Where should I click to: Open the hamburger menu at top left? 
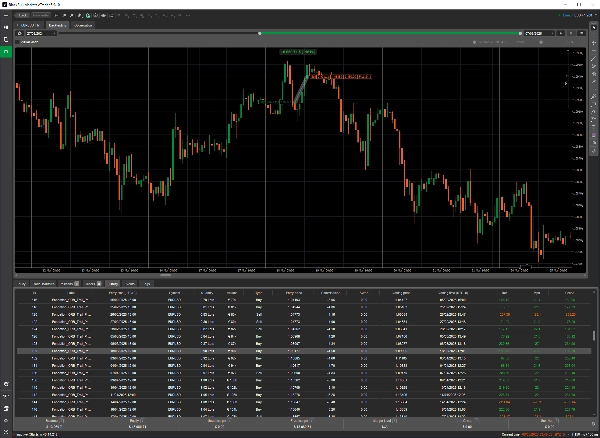[6, 15]
